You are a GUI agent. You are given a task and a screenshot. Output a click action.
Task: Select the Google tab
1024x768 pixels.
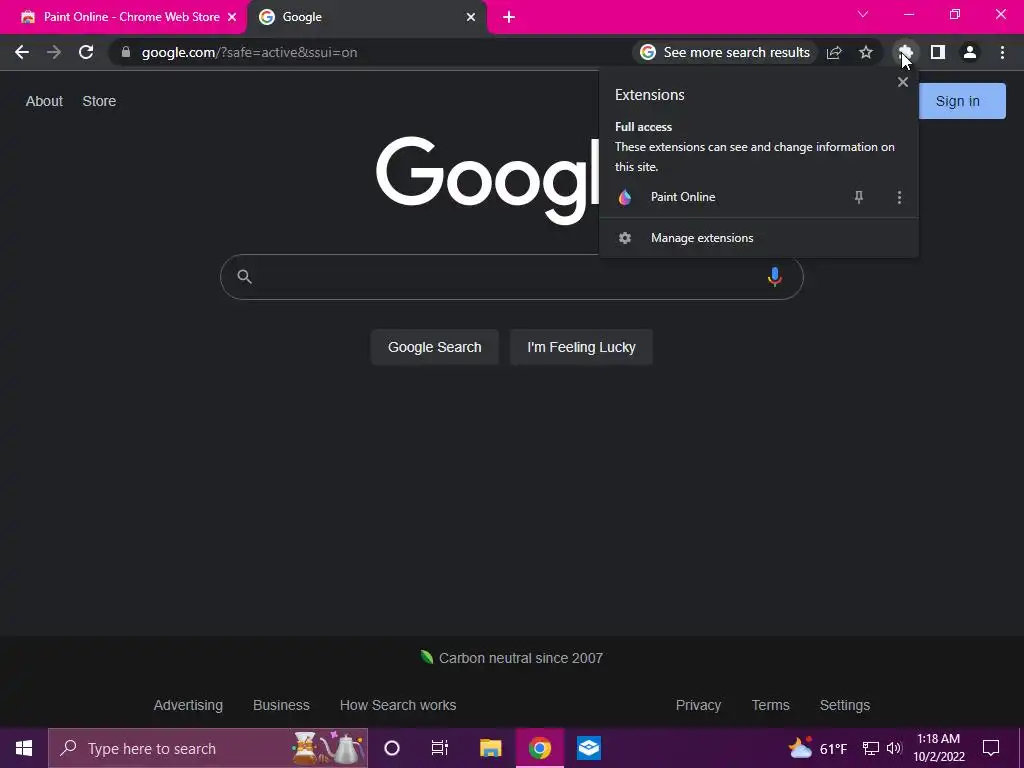(366, 17)
